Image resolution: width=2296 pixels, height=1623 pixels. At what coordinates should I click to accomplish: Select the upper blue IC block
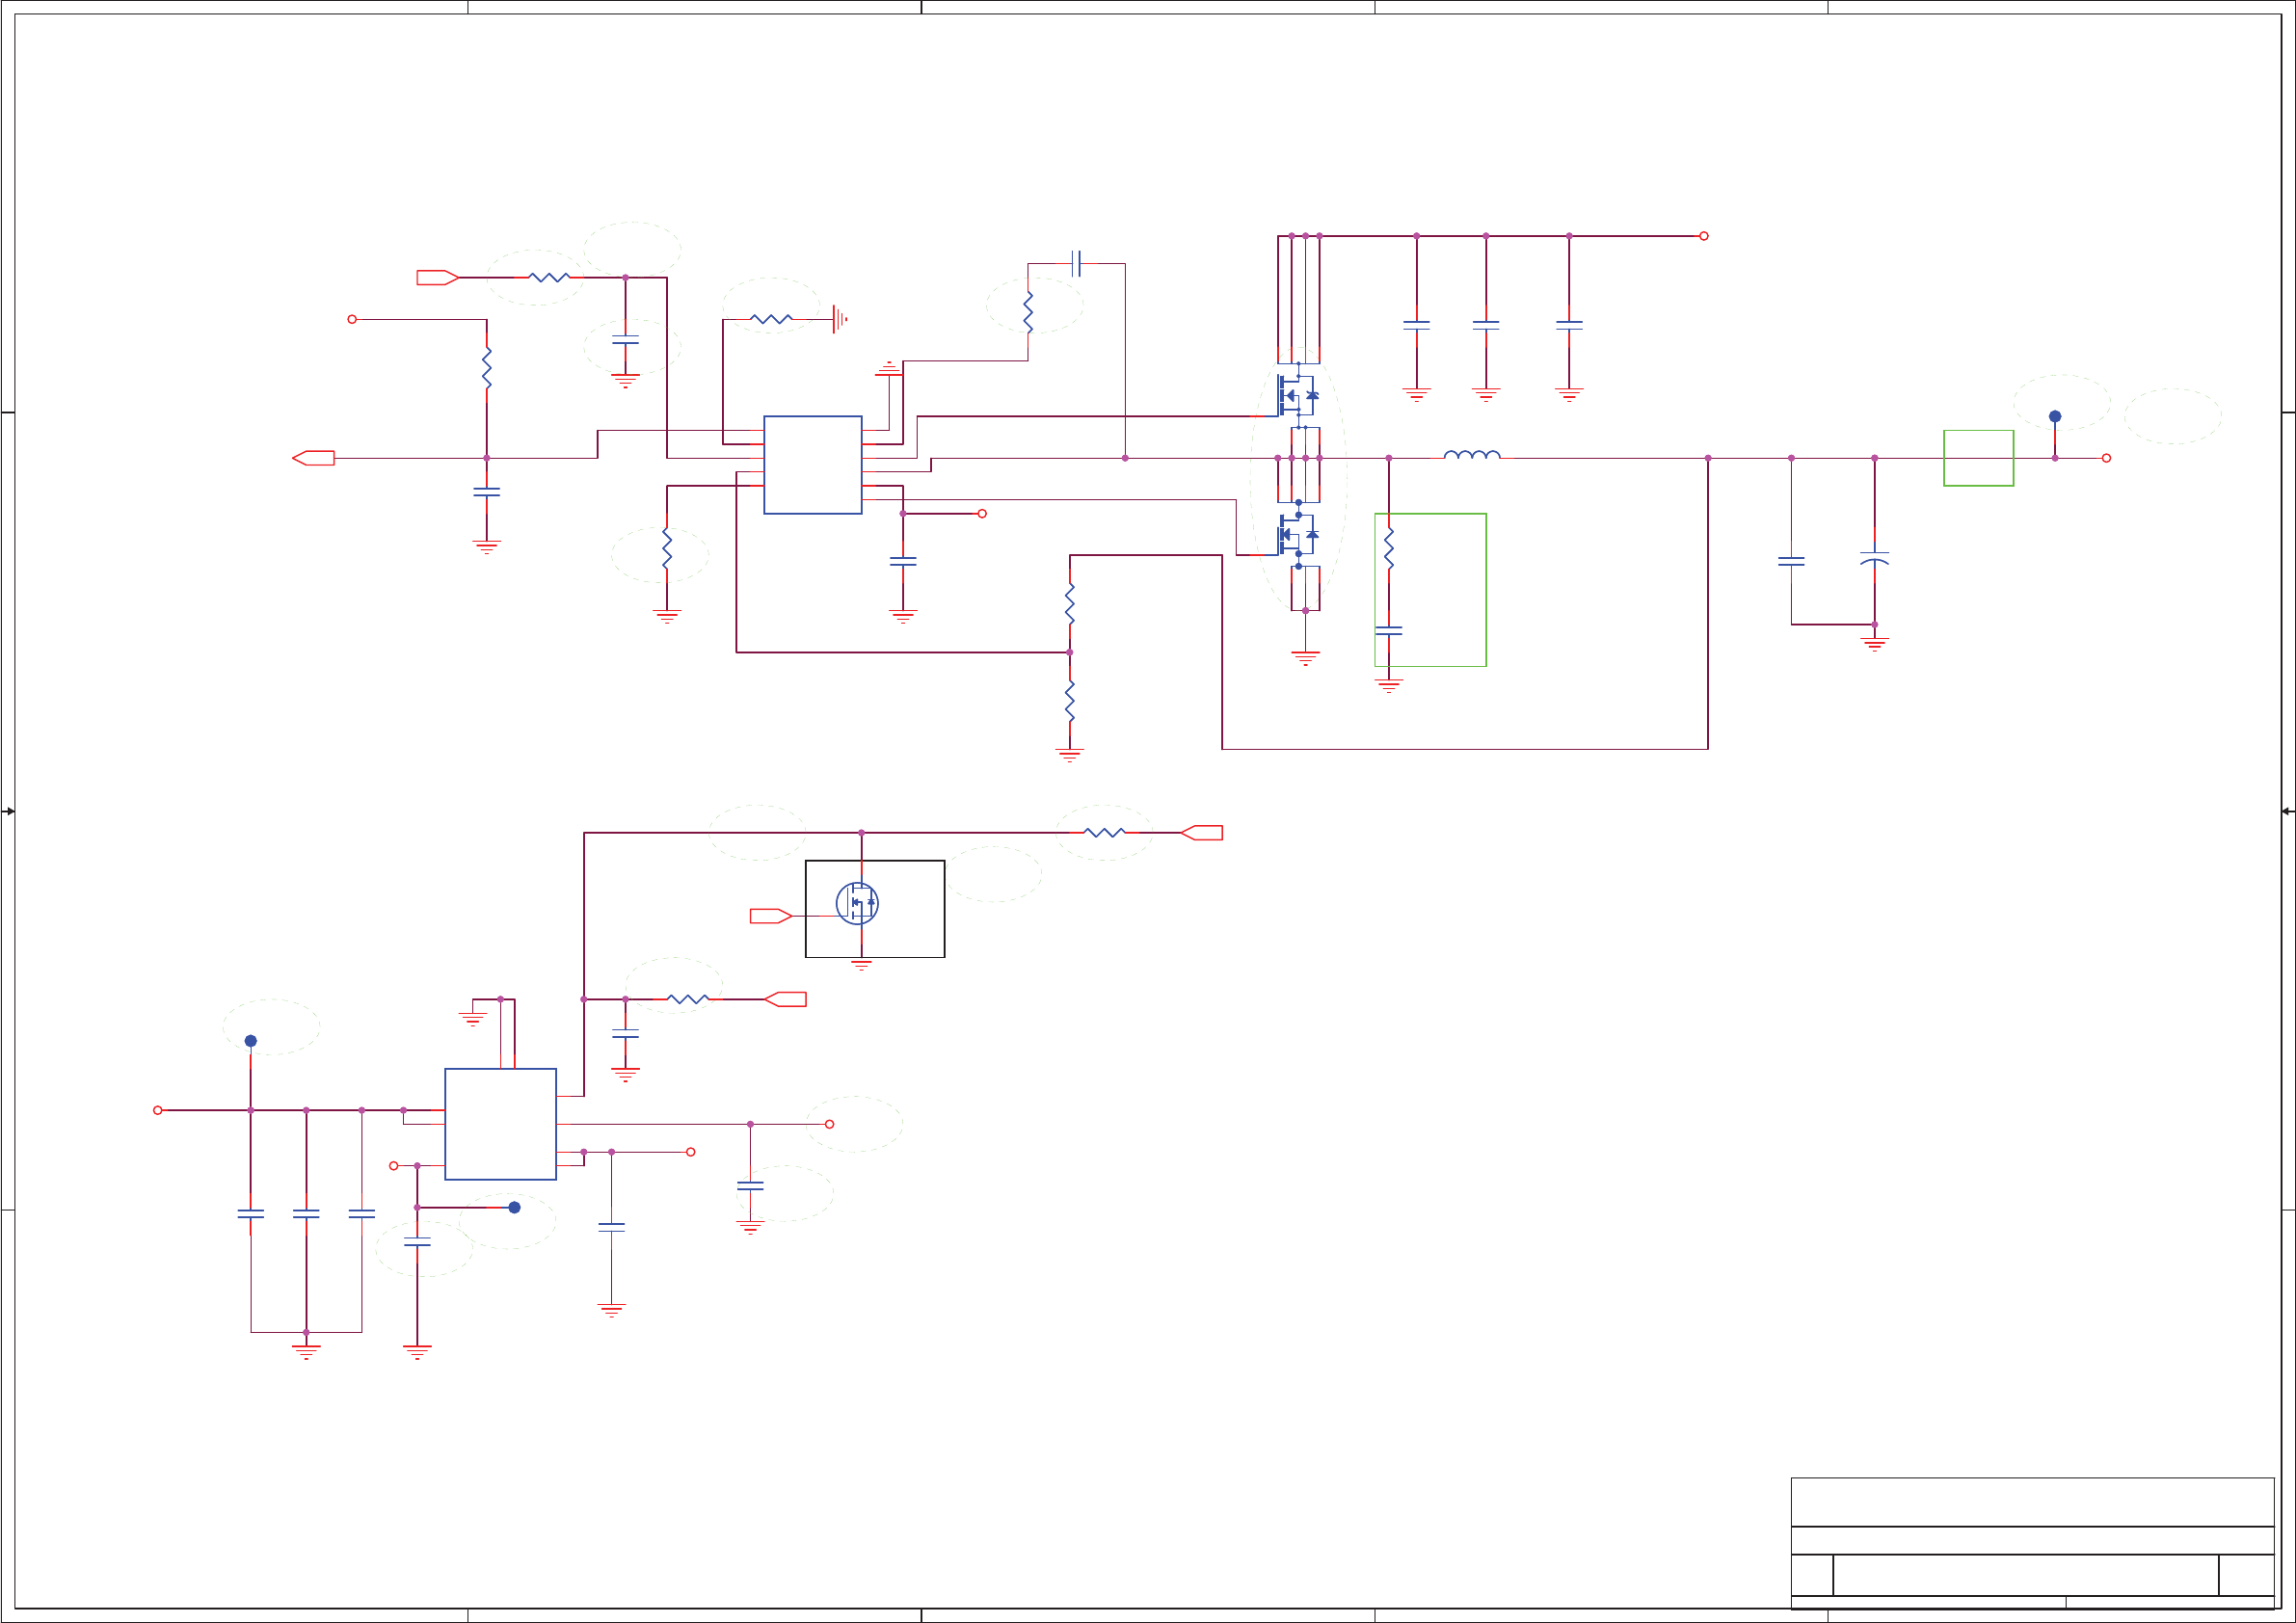click(x=812, y=465)
